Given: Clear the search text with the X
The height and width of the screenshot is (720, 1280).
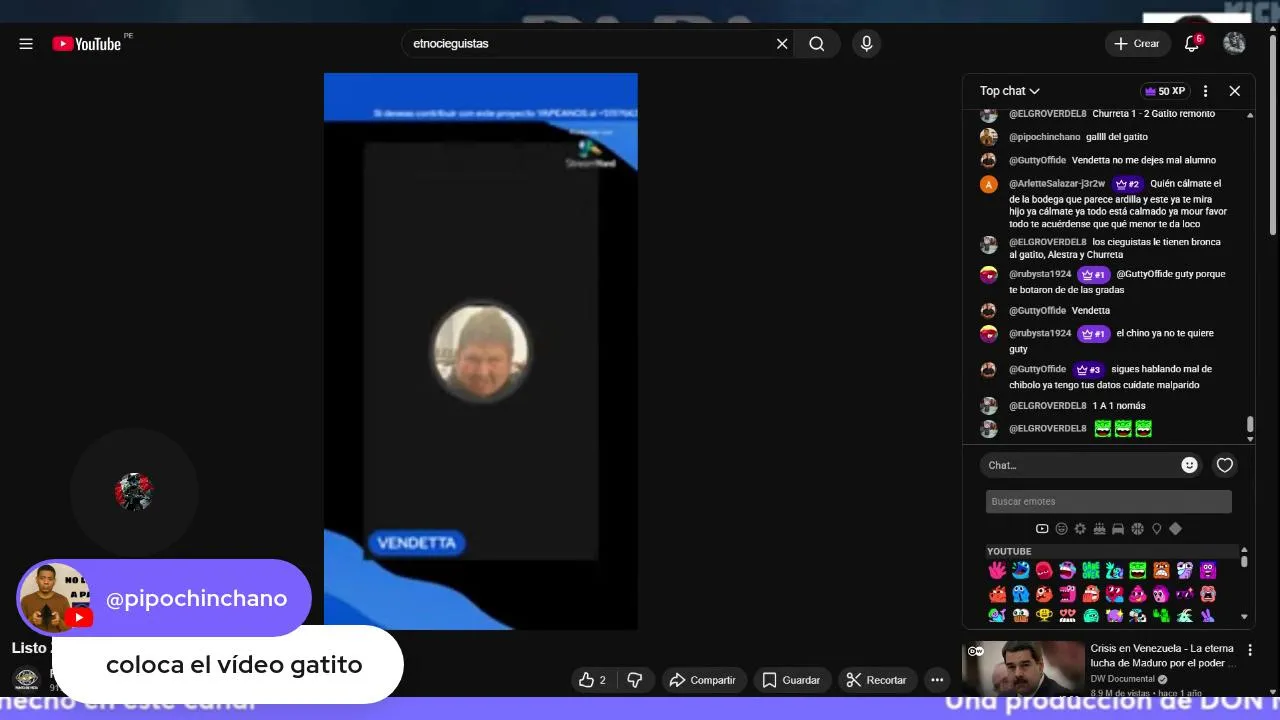Looking at the screenshot, I should (x=782, y=44).
